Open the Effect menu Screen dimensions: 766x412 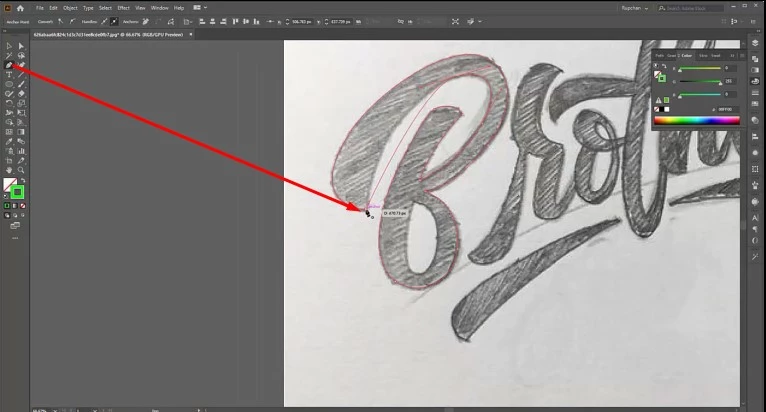pos(124,8)
